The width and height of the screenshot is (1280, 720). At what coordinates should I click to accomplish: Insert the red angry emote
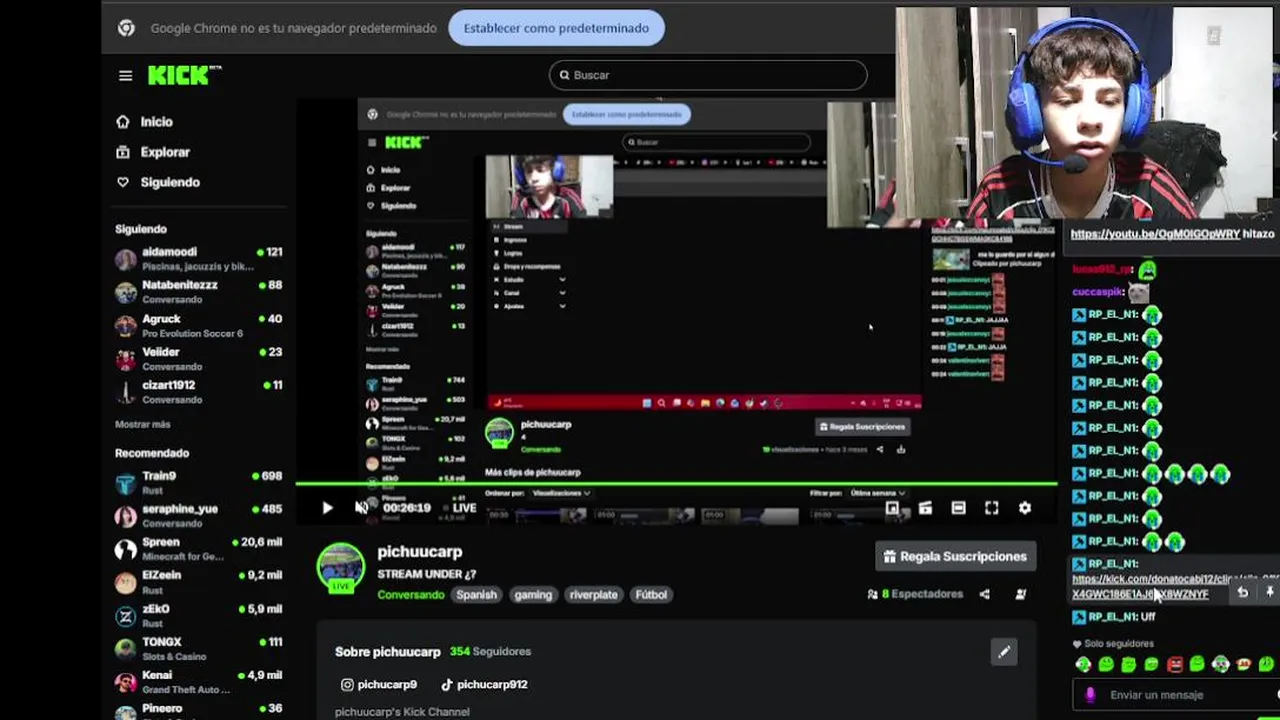pyautogui.click(x=1175, y=664)
